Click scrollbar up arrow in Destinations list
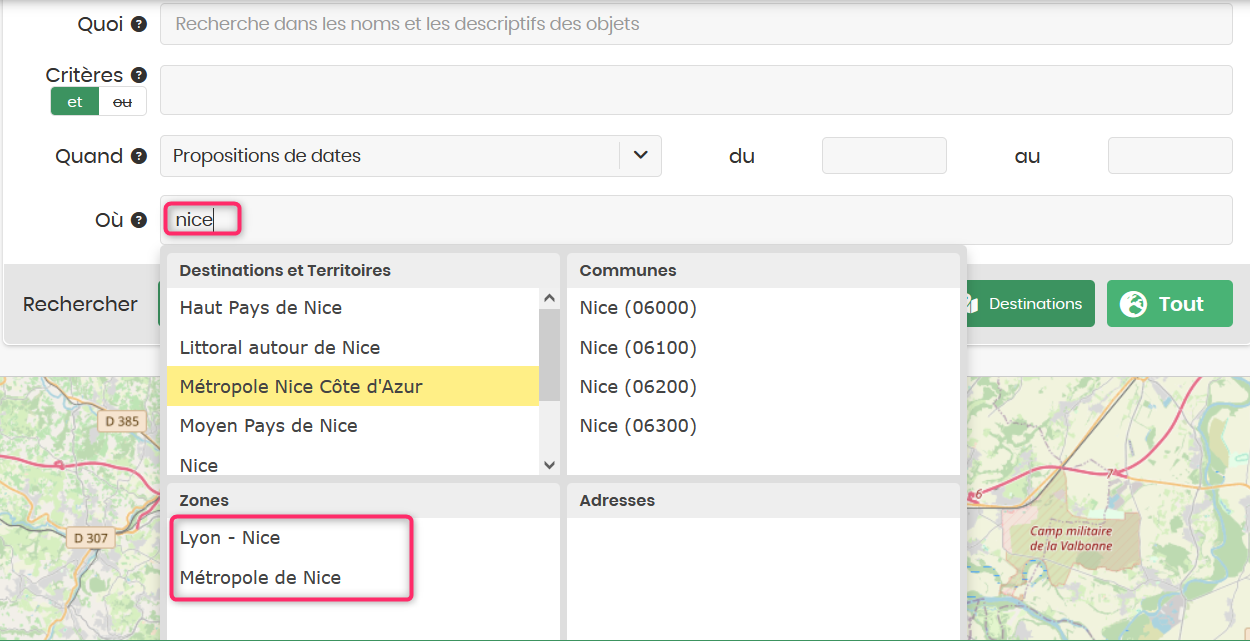 (549, 298)
